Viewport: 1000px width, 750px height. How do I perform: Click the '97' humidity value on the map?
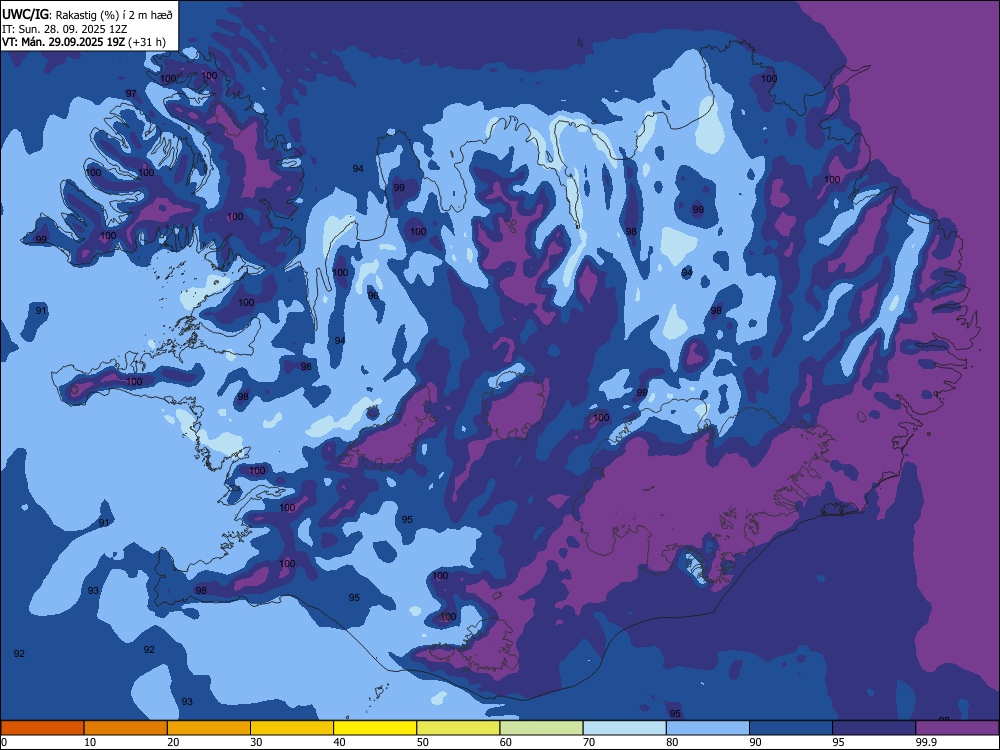(131, 94)
